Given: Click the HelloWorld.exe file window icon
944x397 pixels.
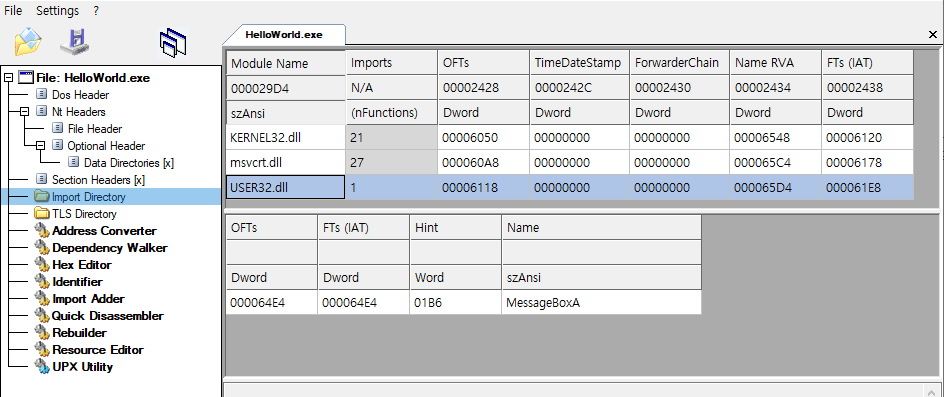Looking at the screenshot, I should tap(26, 78).
